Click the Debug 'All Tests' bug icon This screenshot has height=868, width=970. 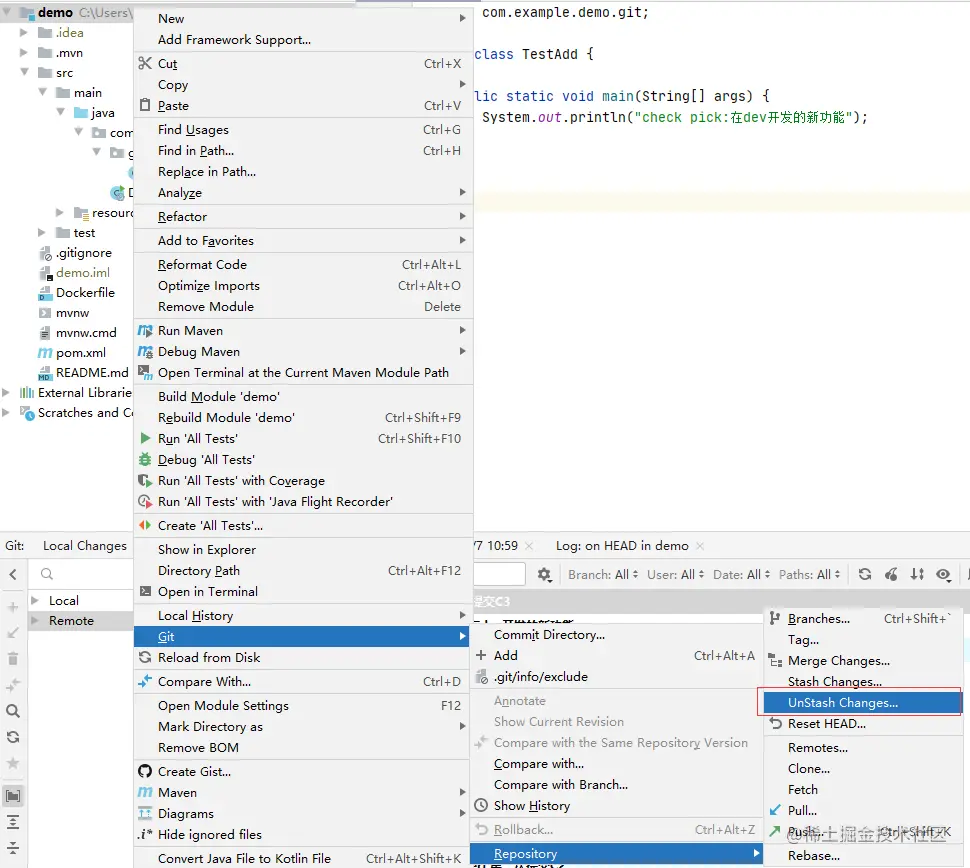click(x=145, y=459)
